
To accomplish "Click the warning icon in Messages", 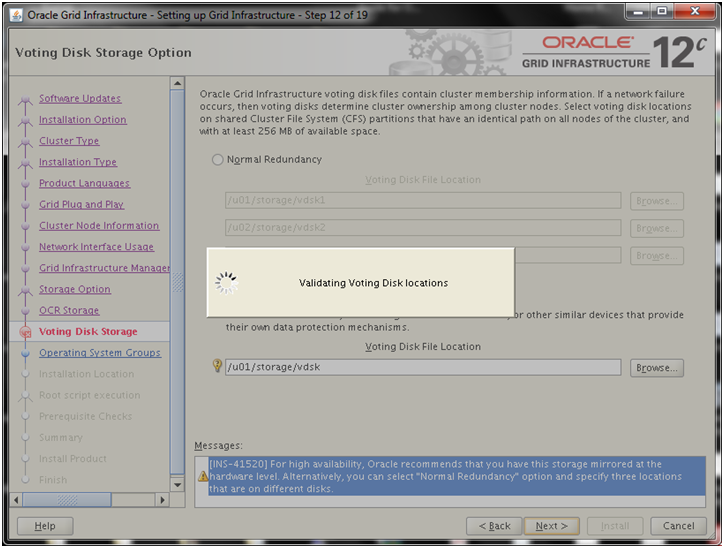I will coord(203,476).
